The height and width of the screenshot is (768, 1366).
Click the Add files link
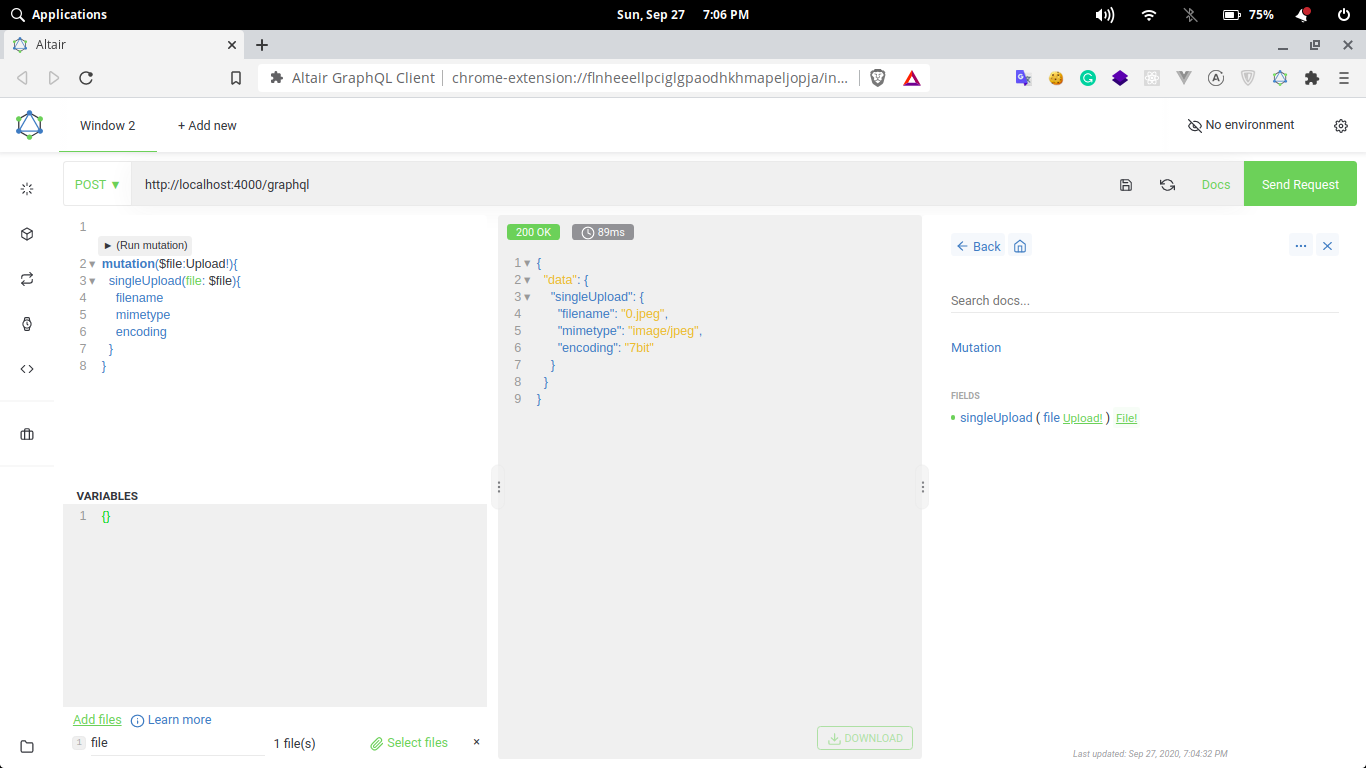(96, 719)
